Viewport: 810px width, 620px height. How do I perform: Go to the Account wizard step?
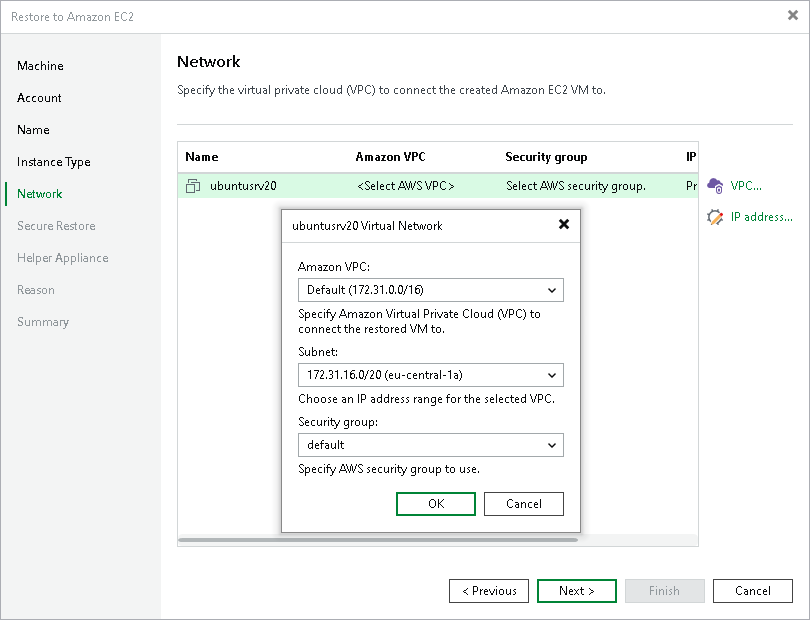39,98
